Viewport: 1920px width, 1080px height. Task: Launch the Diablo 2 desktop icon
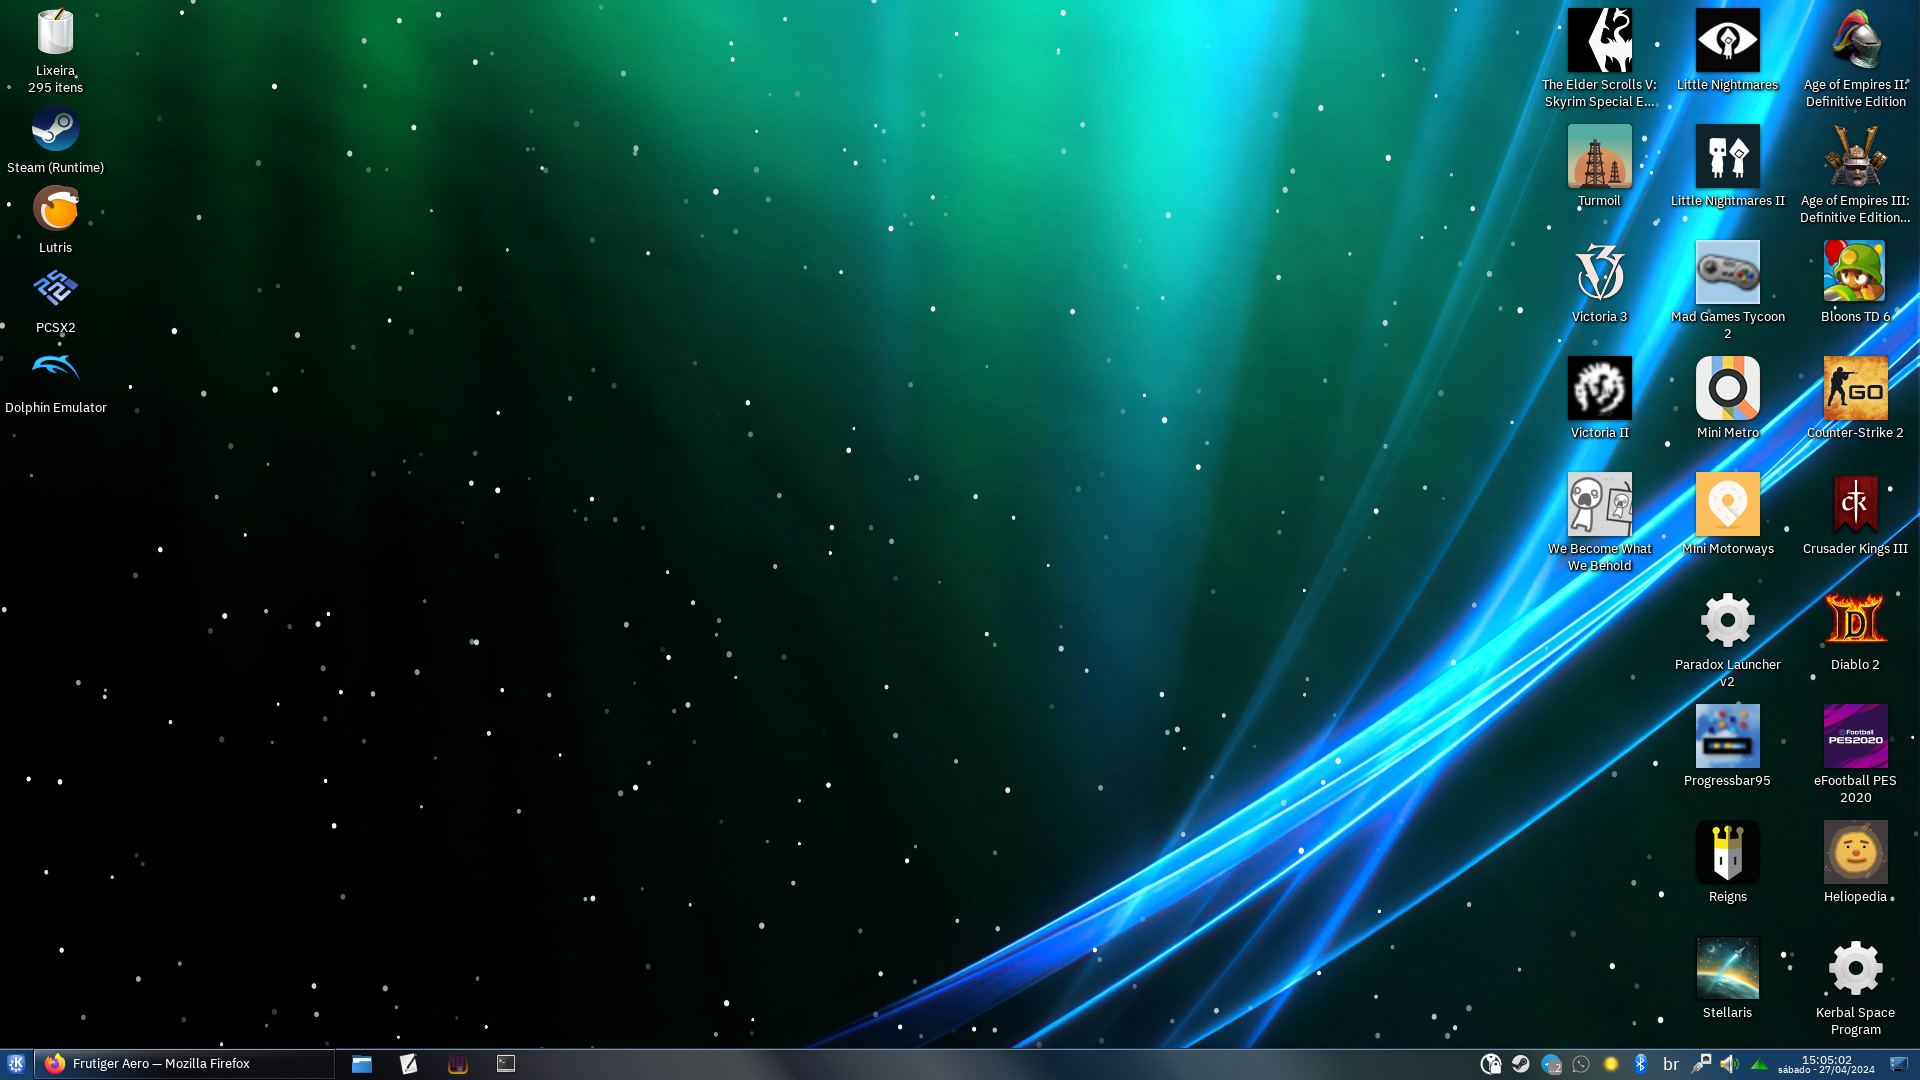(x=1855, y=621)
